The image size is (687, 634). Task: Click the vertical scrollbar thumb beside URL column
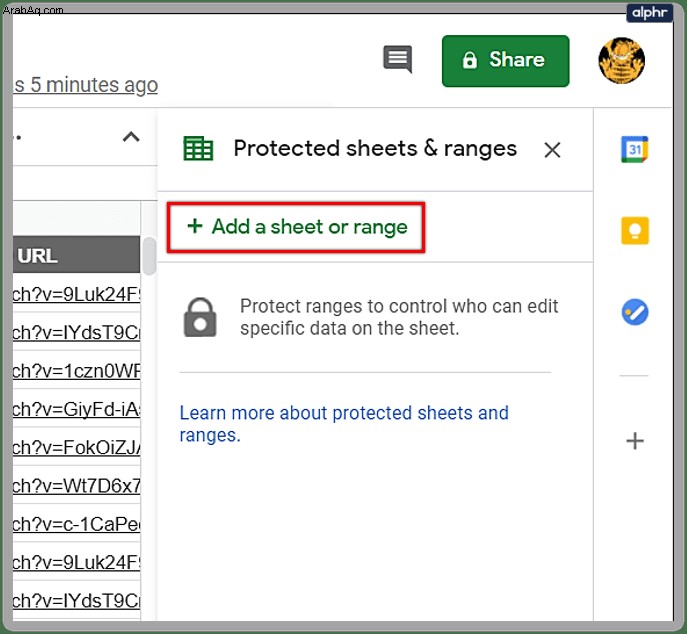pyautogui.click(x=150, y=256)
